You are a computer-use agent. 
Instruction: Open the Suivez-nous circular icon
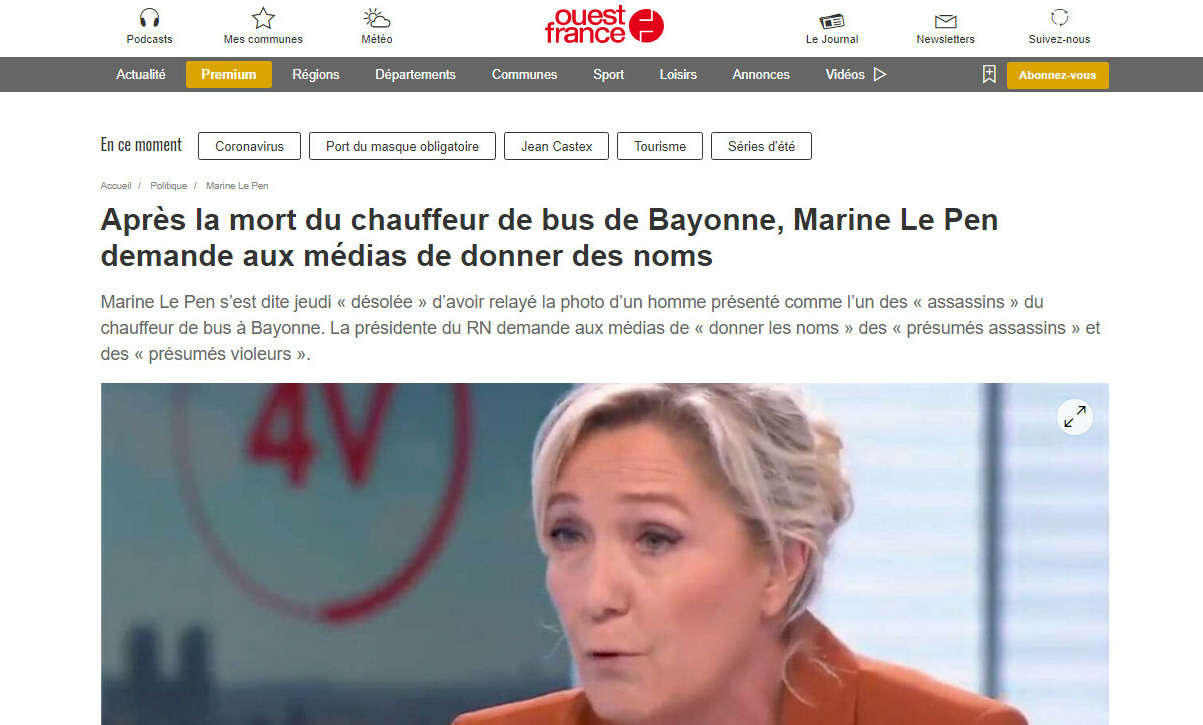click(1060, 17)
